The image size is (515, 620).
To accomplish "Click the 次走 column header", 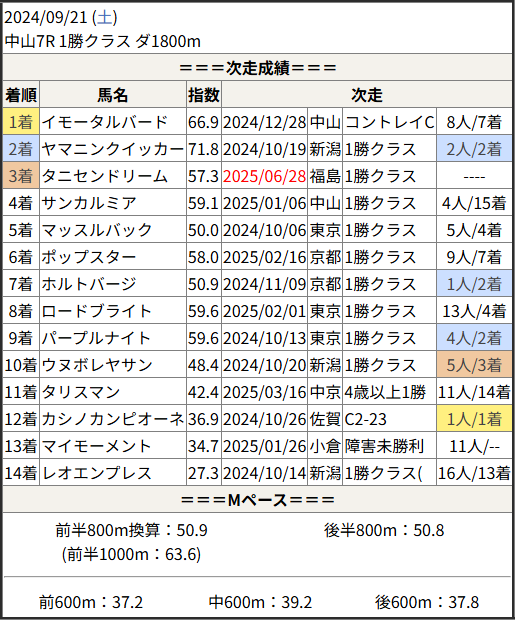I will 367,95.
